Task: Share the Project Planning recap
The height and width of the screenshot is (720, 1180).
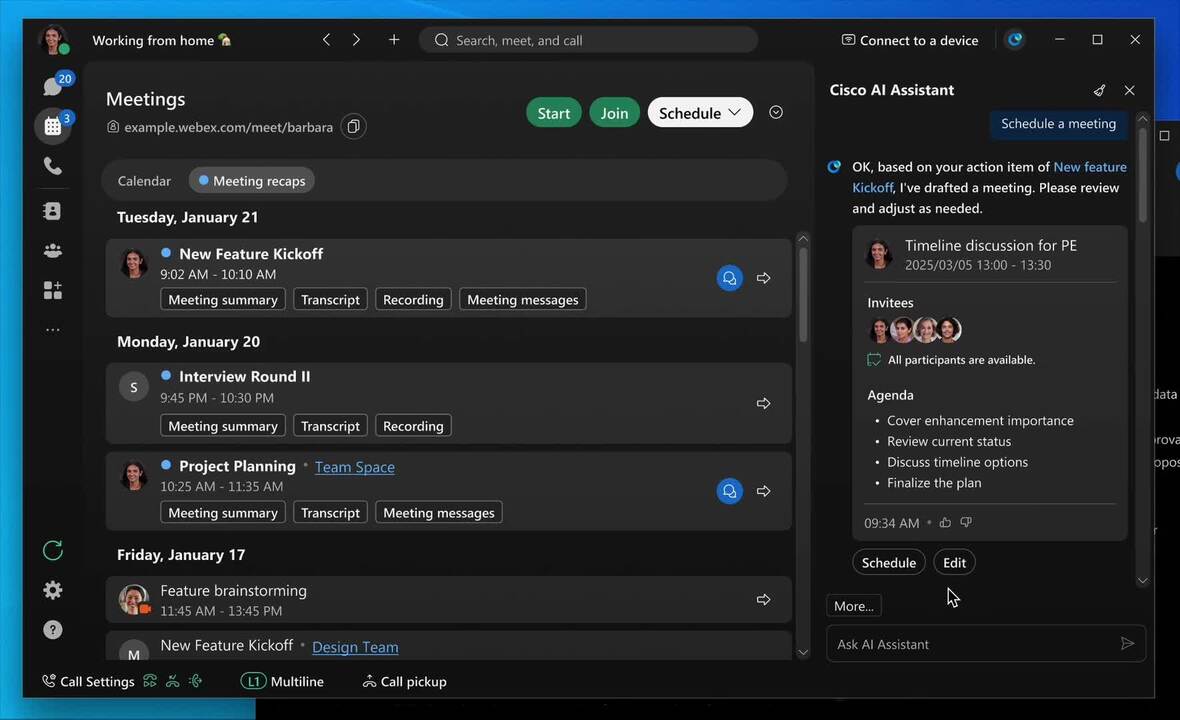Action: 763,491
